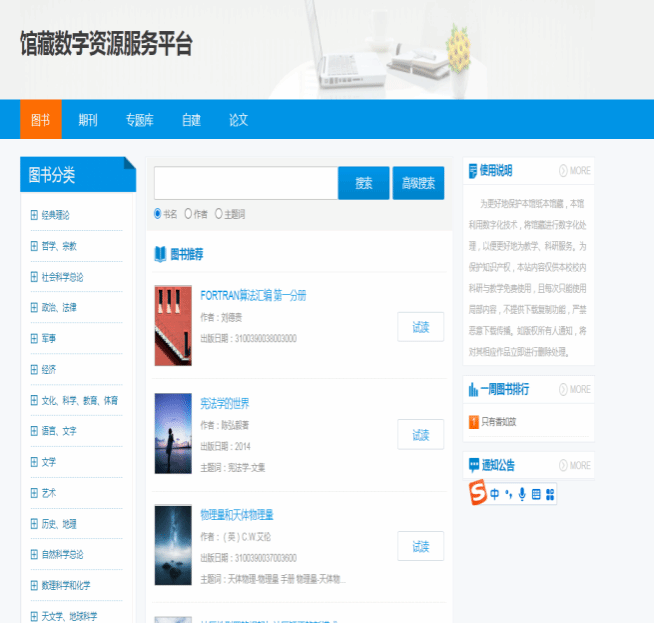Click the 图书推荐 open book icon
This screenshot has height=623, width=654.
[x=160, y=254]
